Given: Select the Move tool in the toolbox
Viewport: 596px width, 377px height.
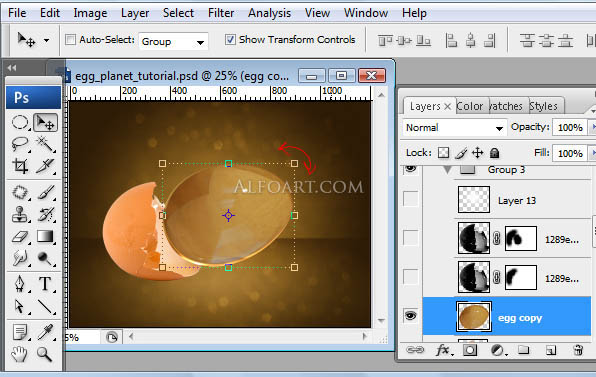Looking at the screenshot, I should pyautogui.click(x=45, y=122).
